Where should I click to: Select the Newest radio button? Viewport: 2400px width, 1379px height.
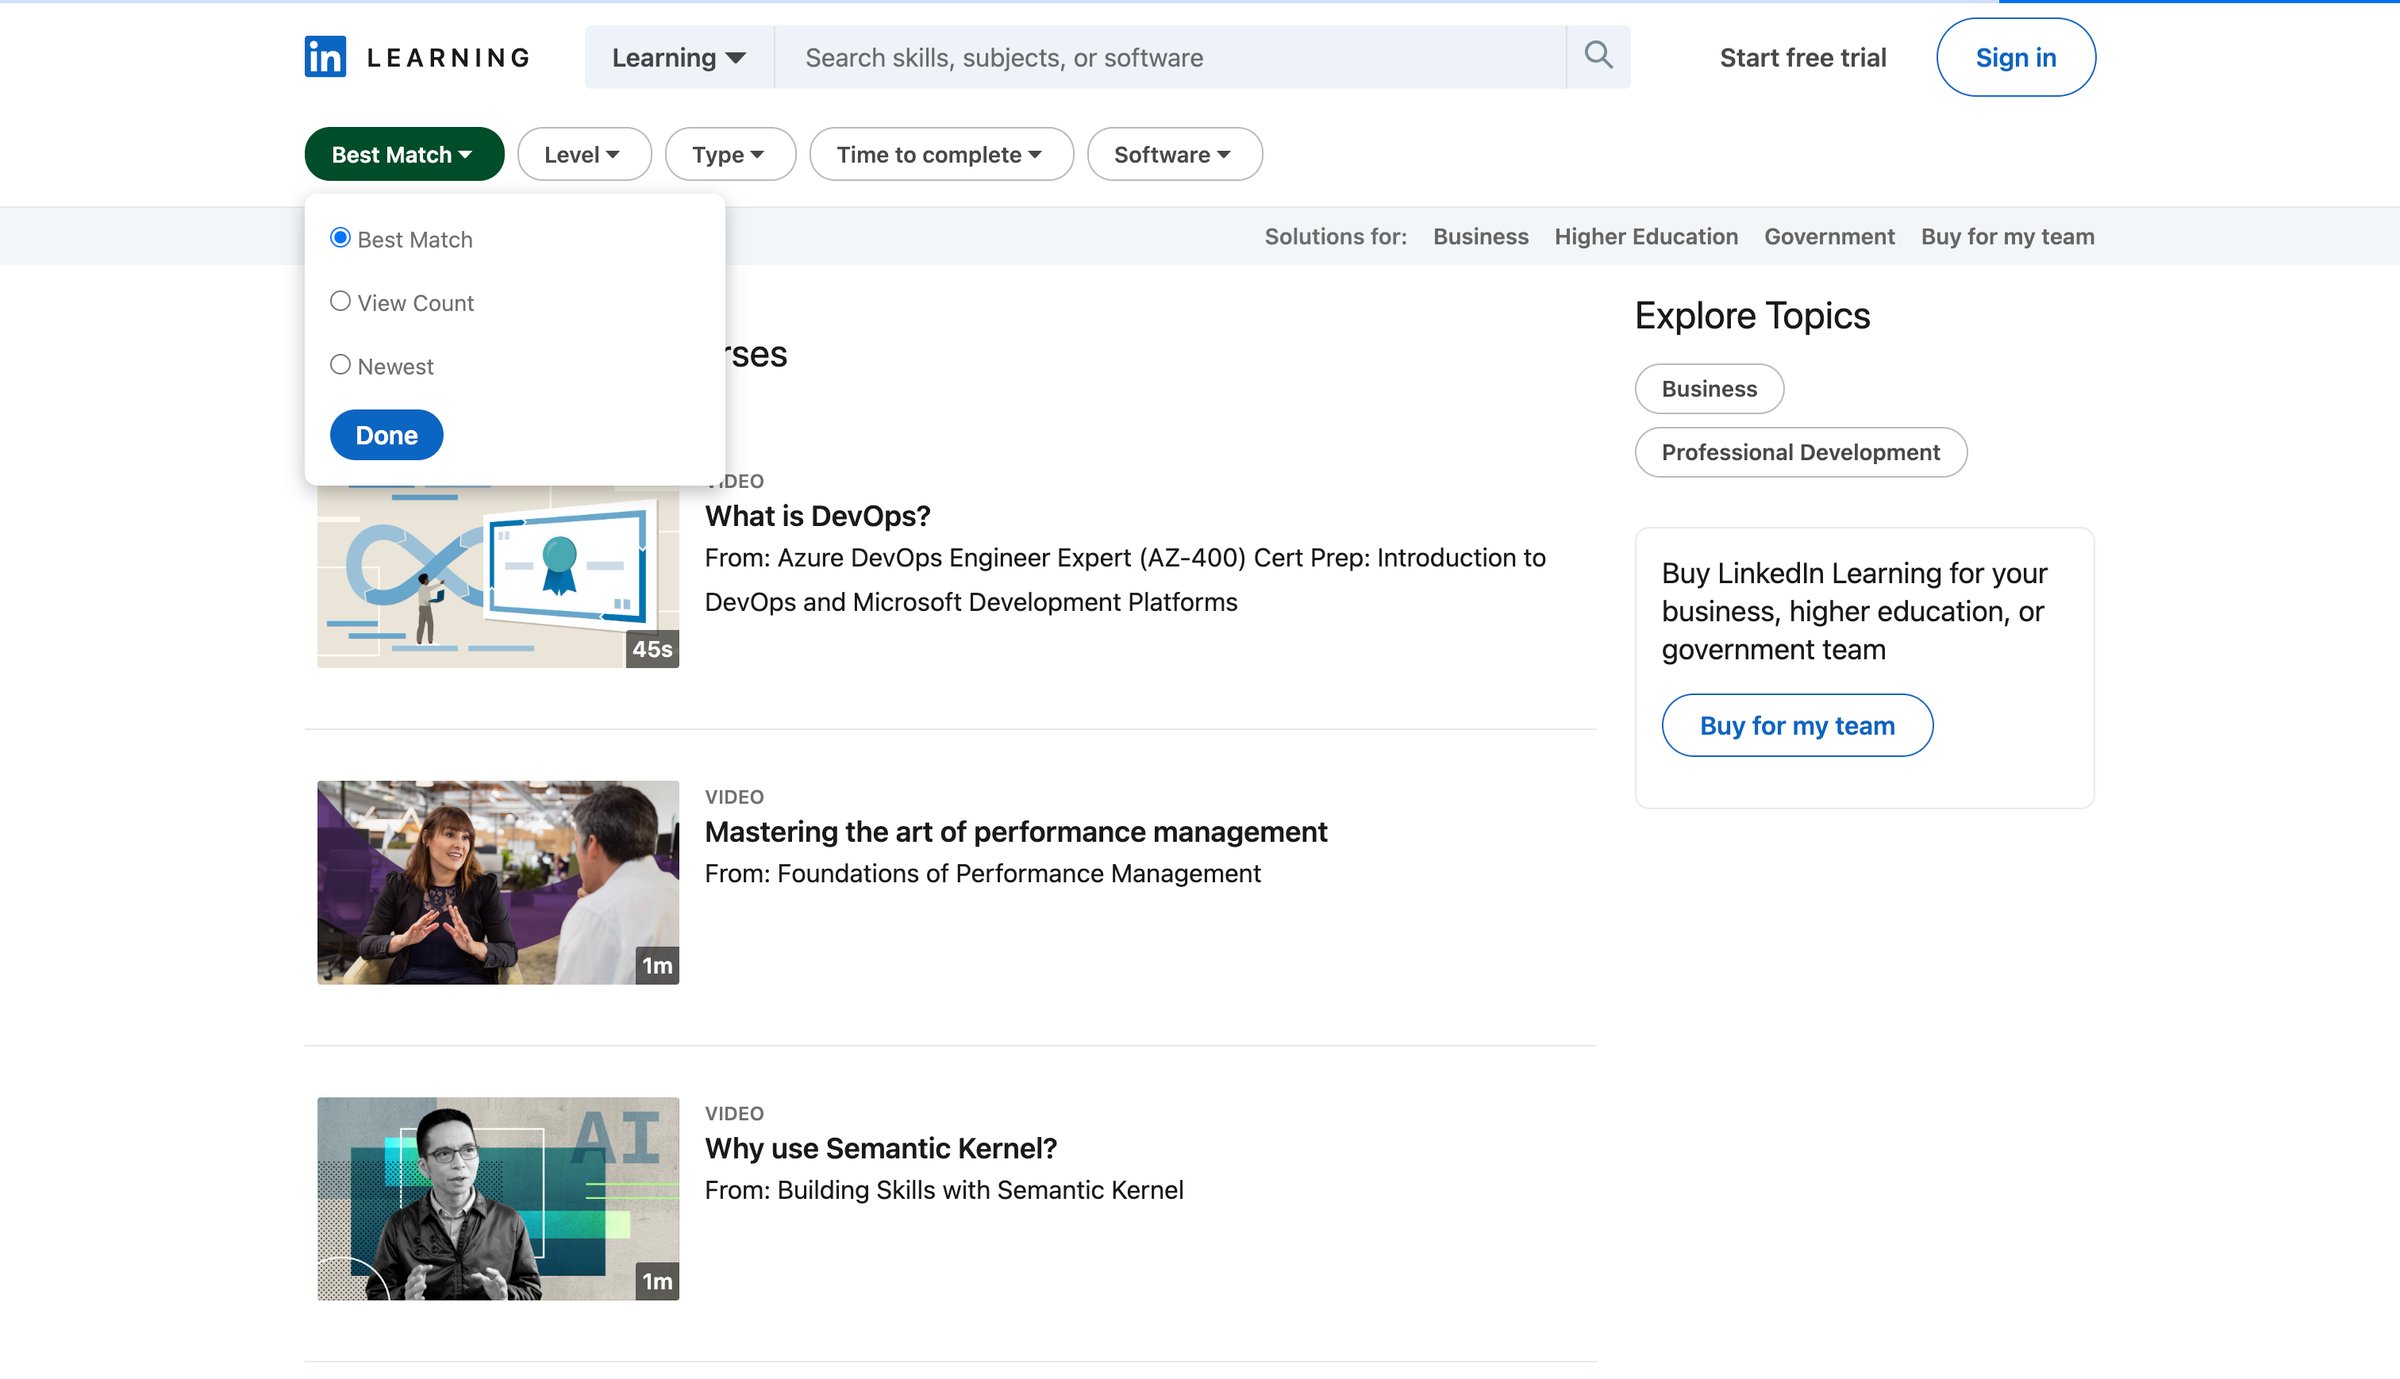(340, 365)
